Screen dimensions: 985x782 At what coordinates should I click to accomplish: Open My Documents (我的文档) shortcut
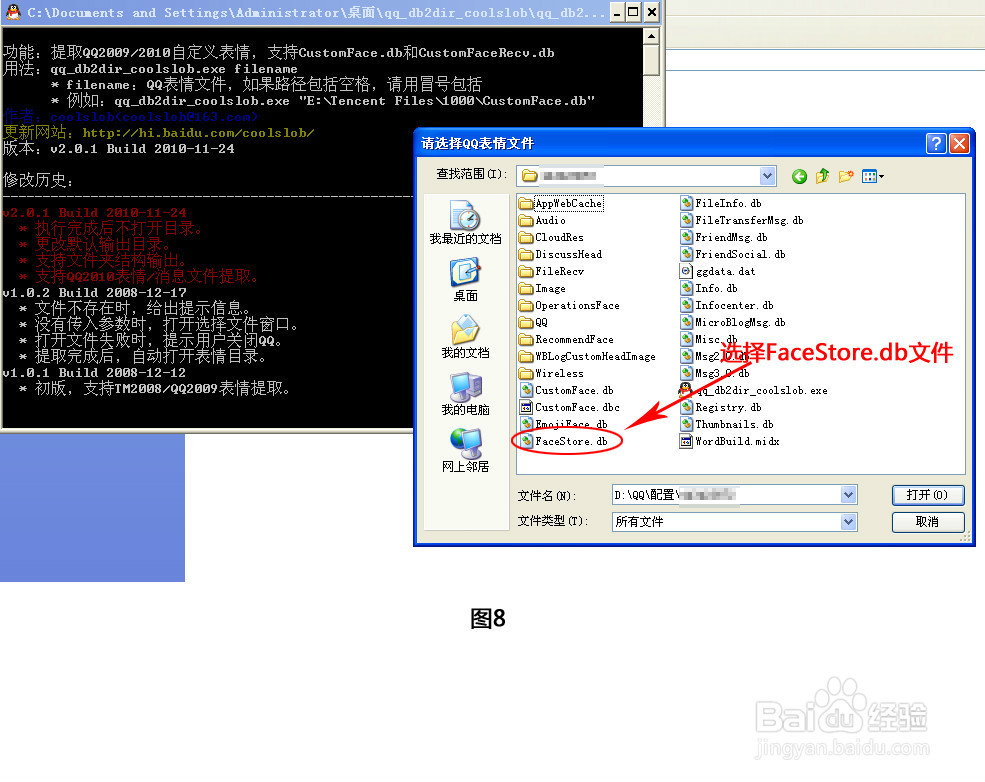465,337
